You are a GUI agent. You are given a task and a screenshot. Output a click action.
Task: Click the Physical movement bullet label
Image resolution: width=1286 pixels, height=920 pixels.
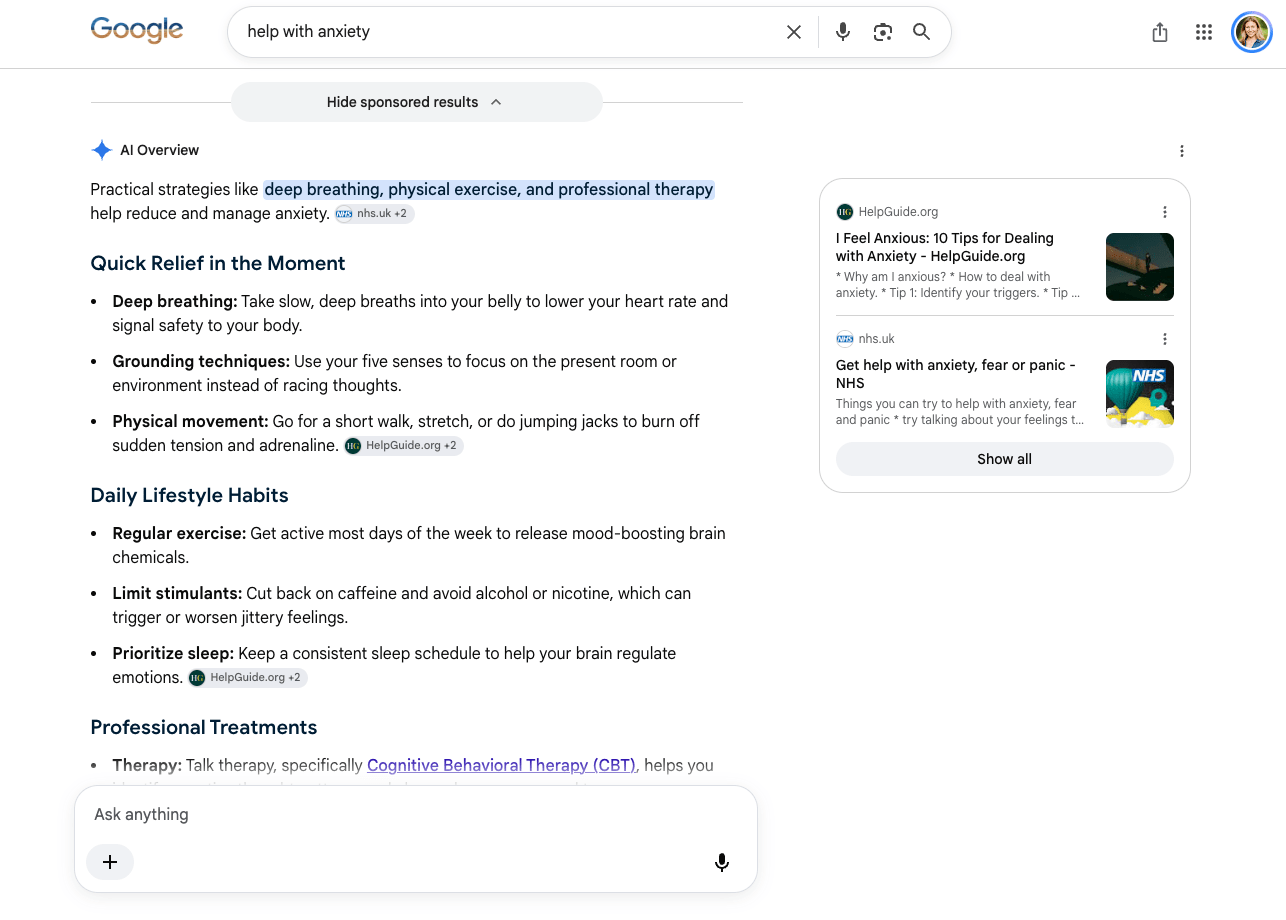point(191,421)
